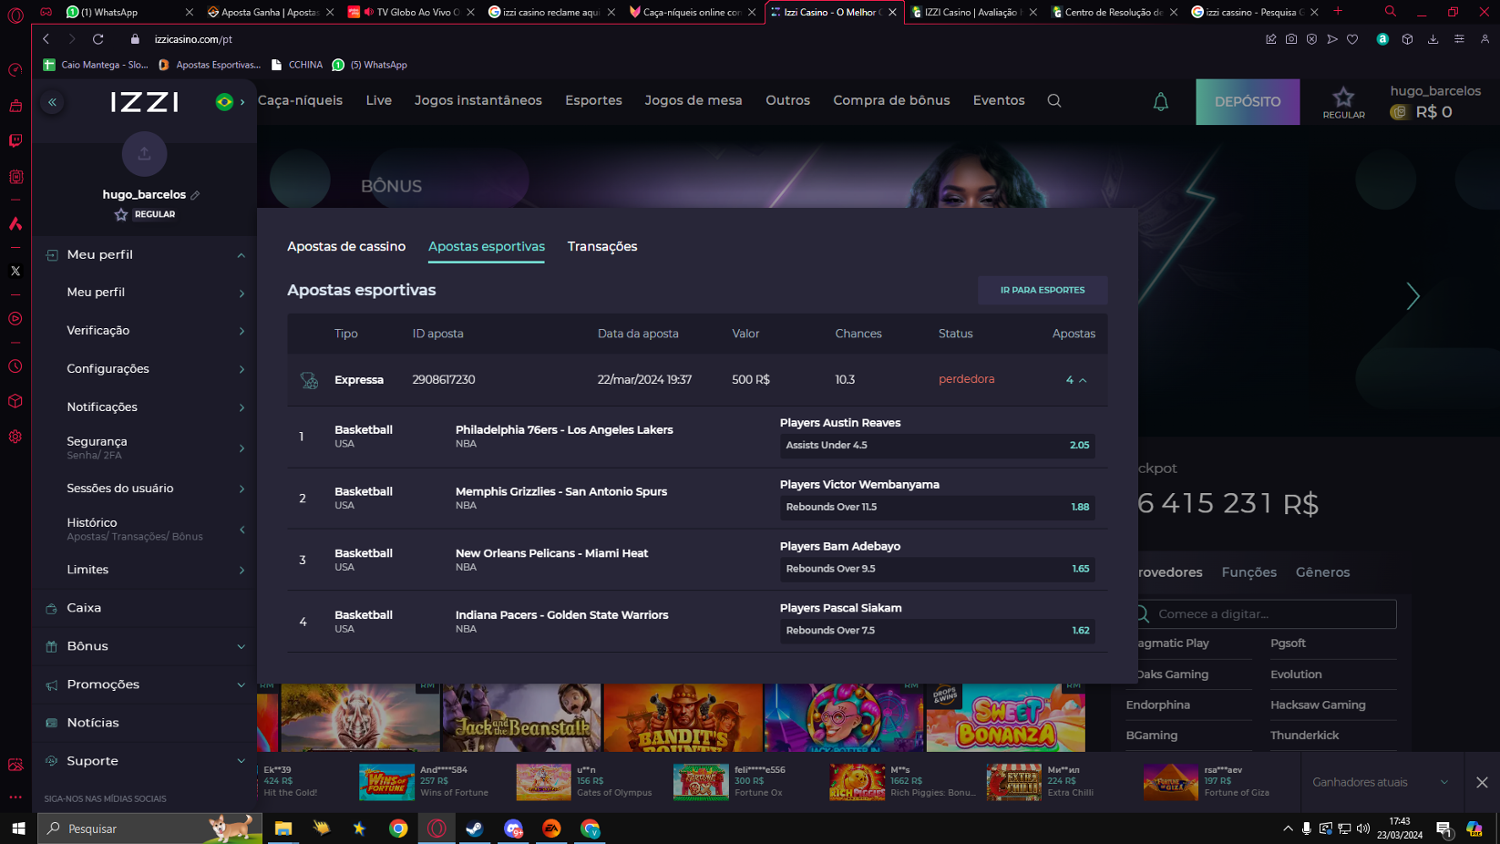Edit username with pencil icon beside hugo_barcelos
Image resolution: width=1500 pixels, height=844 pixels.
(195, 195)
